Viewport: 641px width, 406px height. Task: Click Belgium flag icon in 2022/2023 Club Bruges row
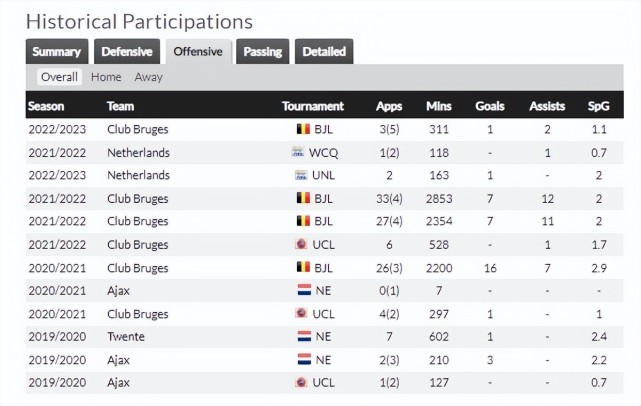tap(304, 129)
